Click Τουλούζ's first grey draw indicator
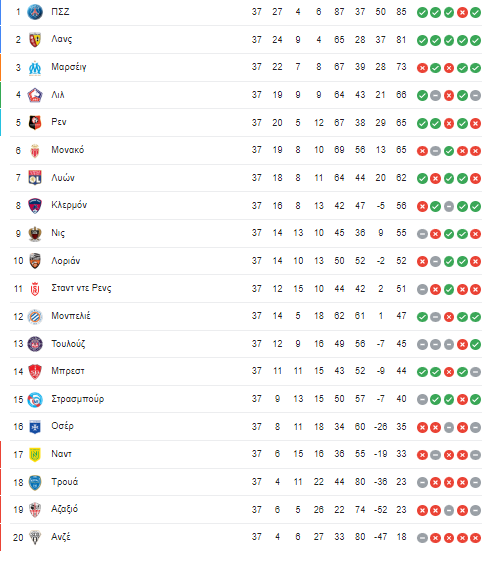498x562 pixels. (422, 344)
